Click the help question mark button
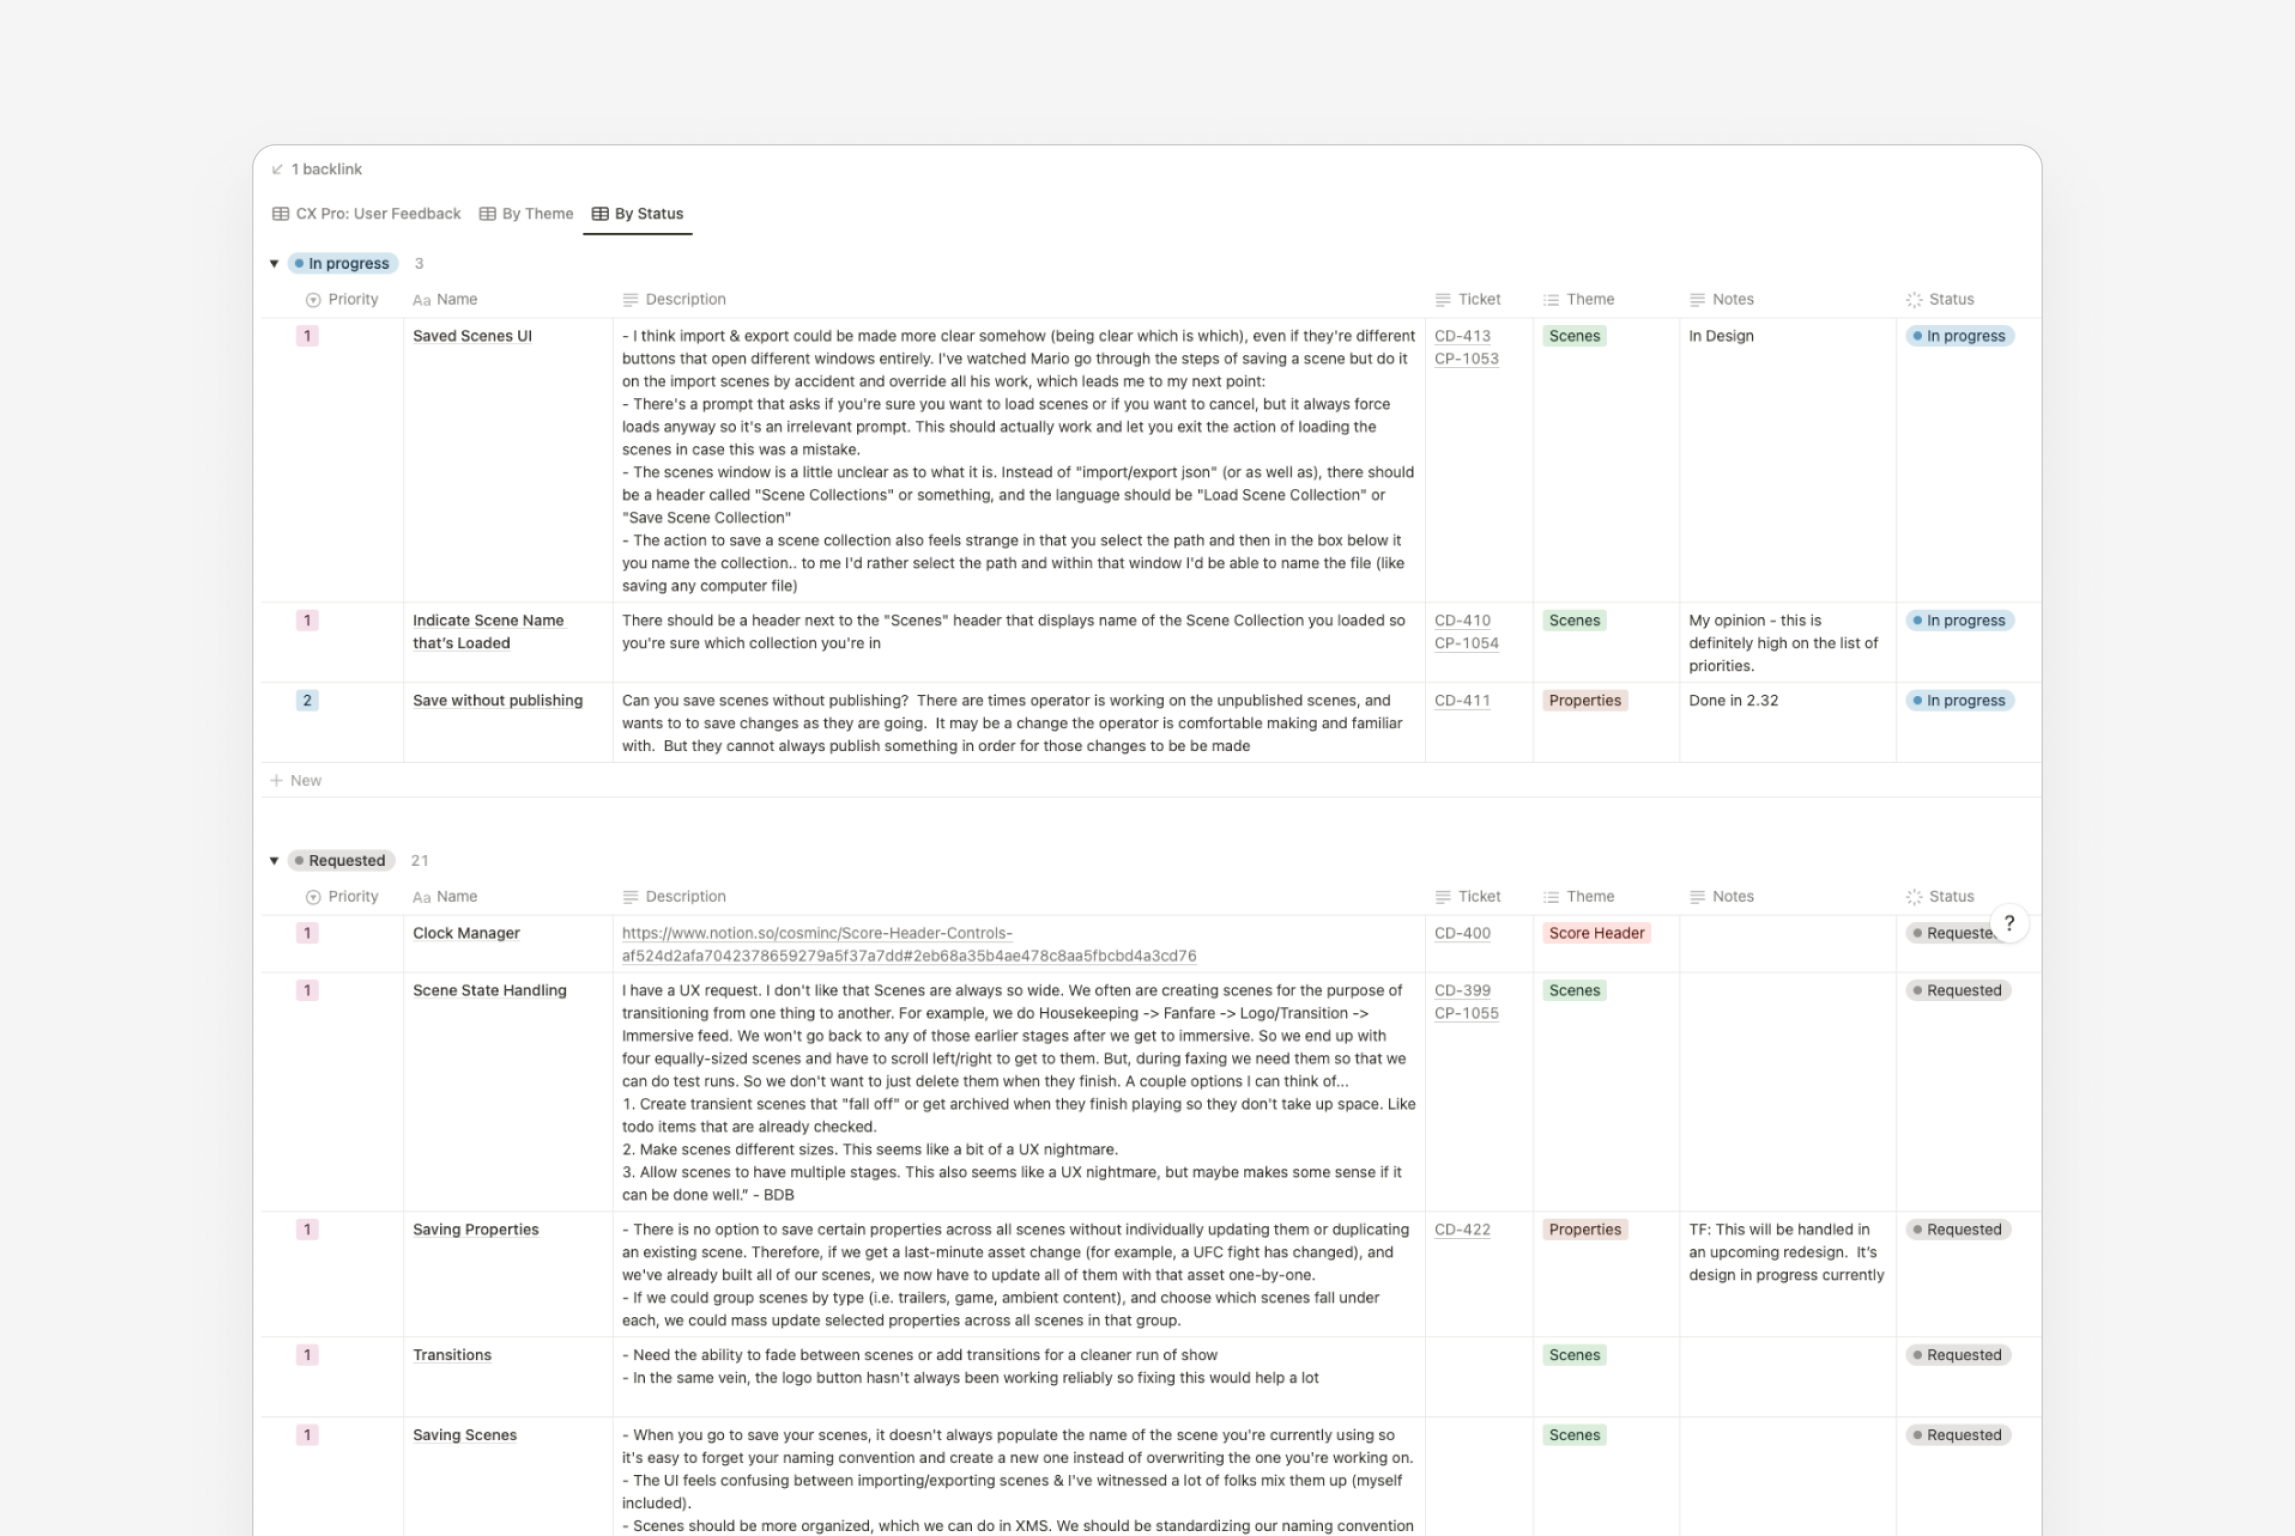Viewport: 2295px width, 1536px height. tap(2008, 923)
